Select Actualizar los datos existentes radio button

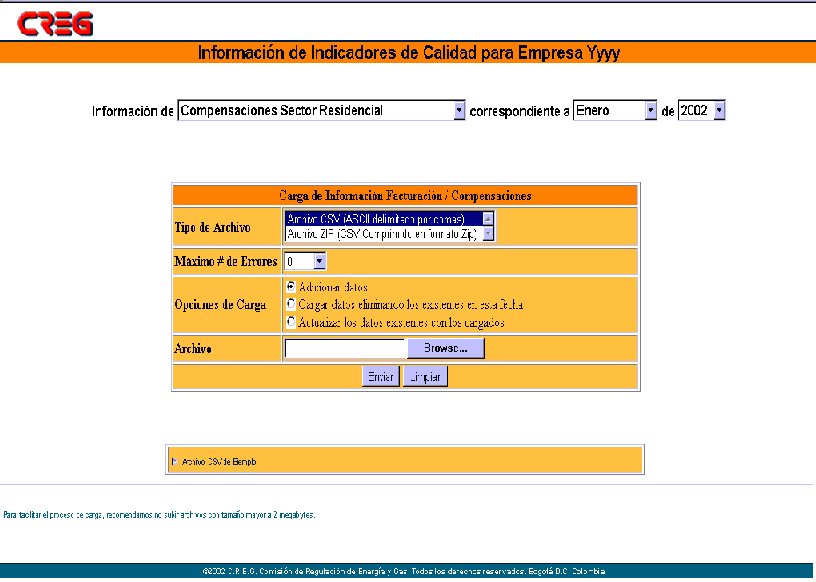pyautogui.click(x=291, y=322)
